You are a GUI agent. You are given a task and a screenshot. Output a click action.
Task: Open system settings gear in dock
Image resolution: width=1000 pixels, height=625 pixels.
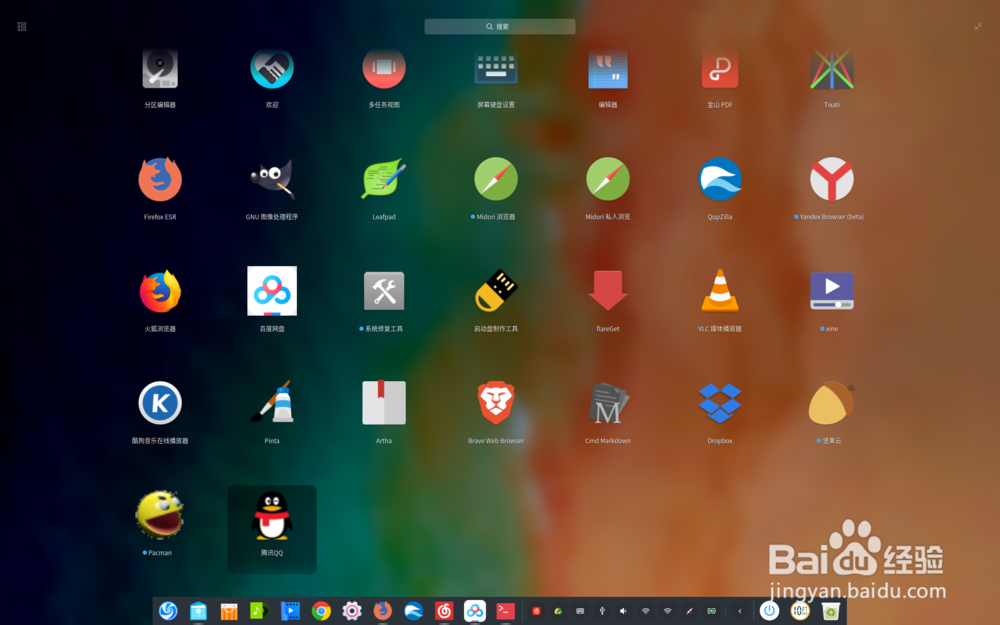click(351, 611)
